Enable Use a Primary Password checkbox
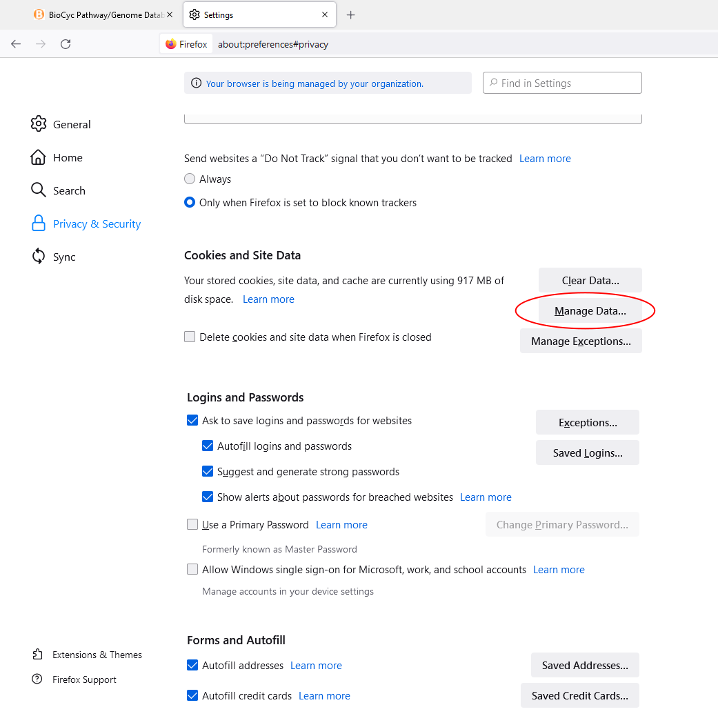The width and height of the screenshot is (718, 716). (x=193, y=524)
